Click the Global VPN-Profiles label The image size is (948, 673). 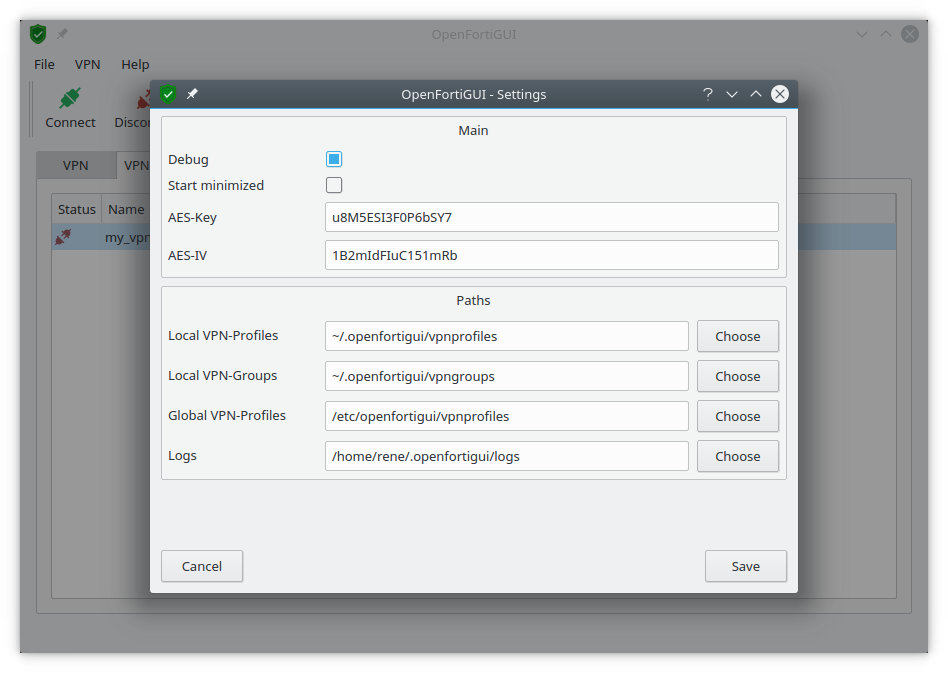pyautogui.click(x=227, y=415)
